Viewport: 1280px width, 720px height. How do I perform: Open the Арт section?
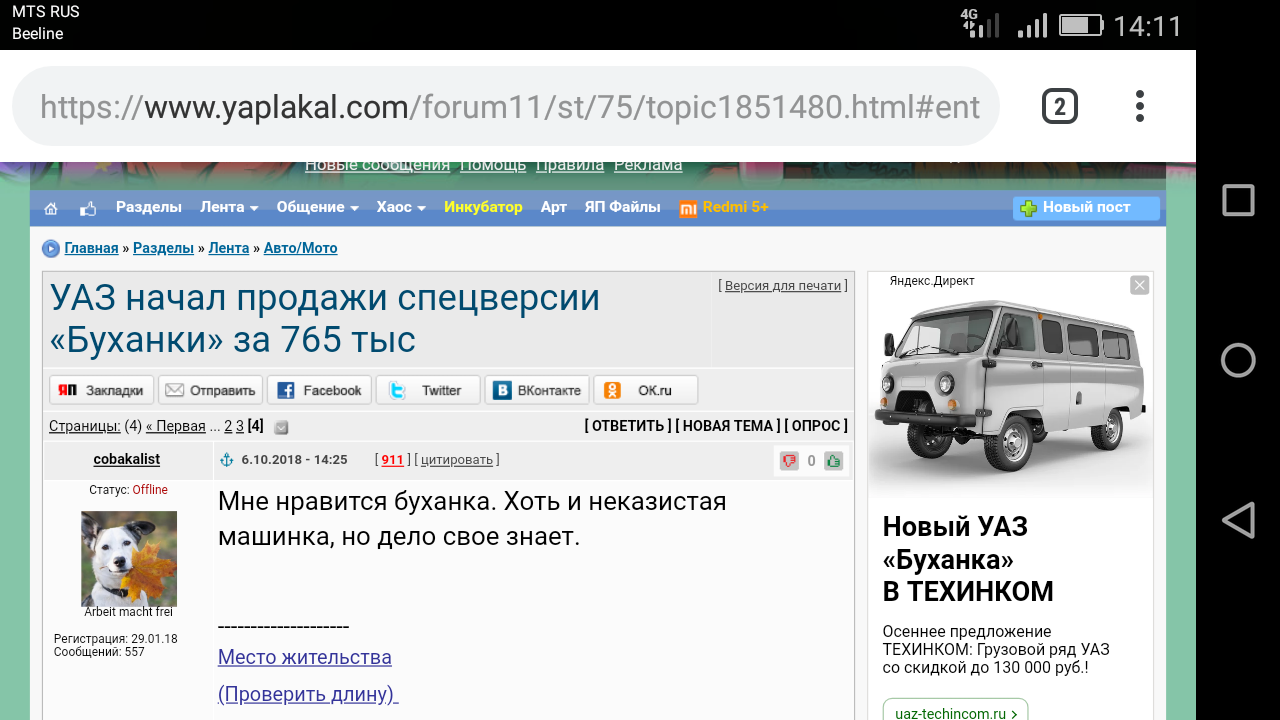[554, 207]
